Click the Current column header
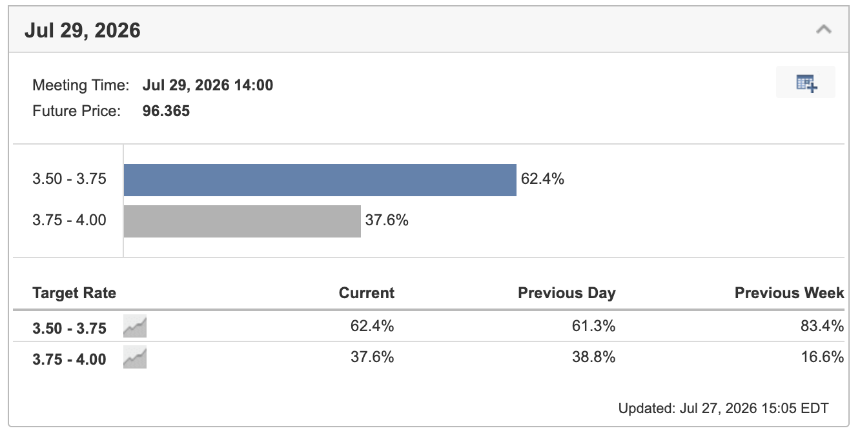The image size is (860, 435). pos(366,293)
